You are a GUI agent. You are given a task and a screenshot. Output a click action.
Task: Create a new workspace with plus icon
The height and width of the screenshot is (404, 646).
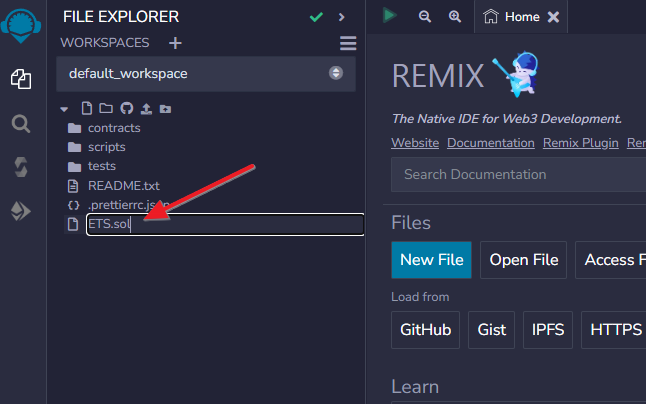175,43
